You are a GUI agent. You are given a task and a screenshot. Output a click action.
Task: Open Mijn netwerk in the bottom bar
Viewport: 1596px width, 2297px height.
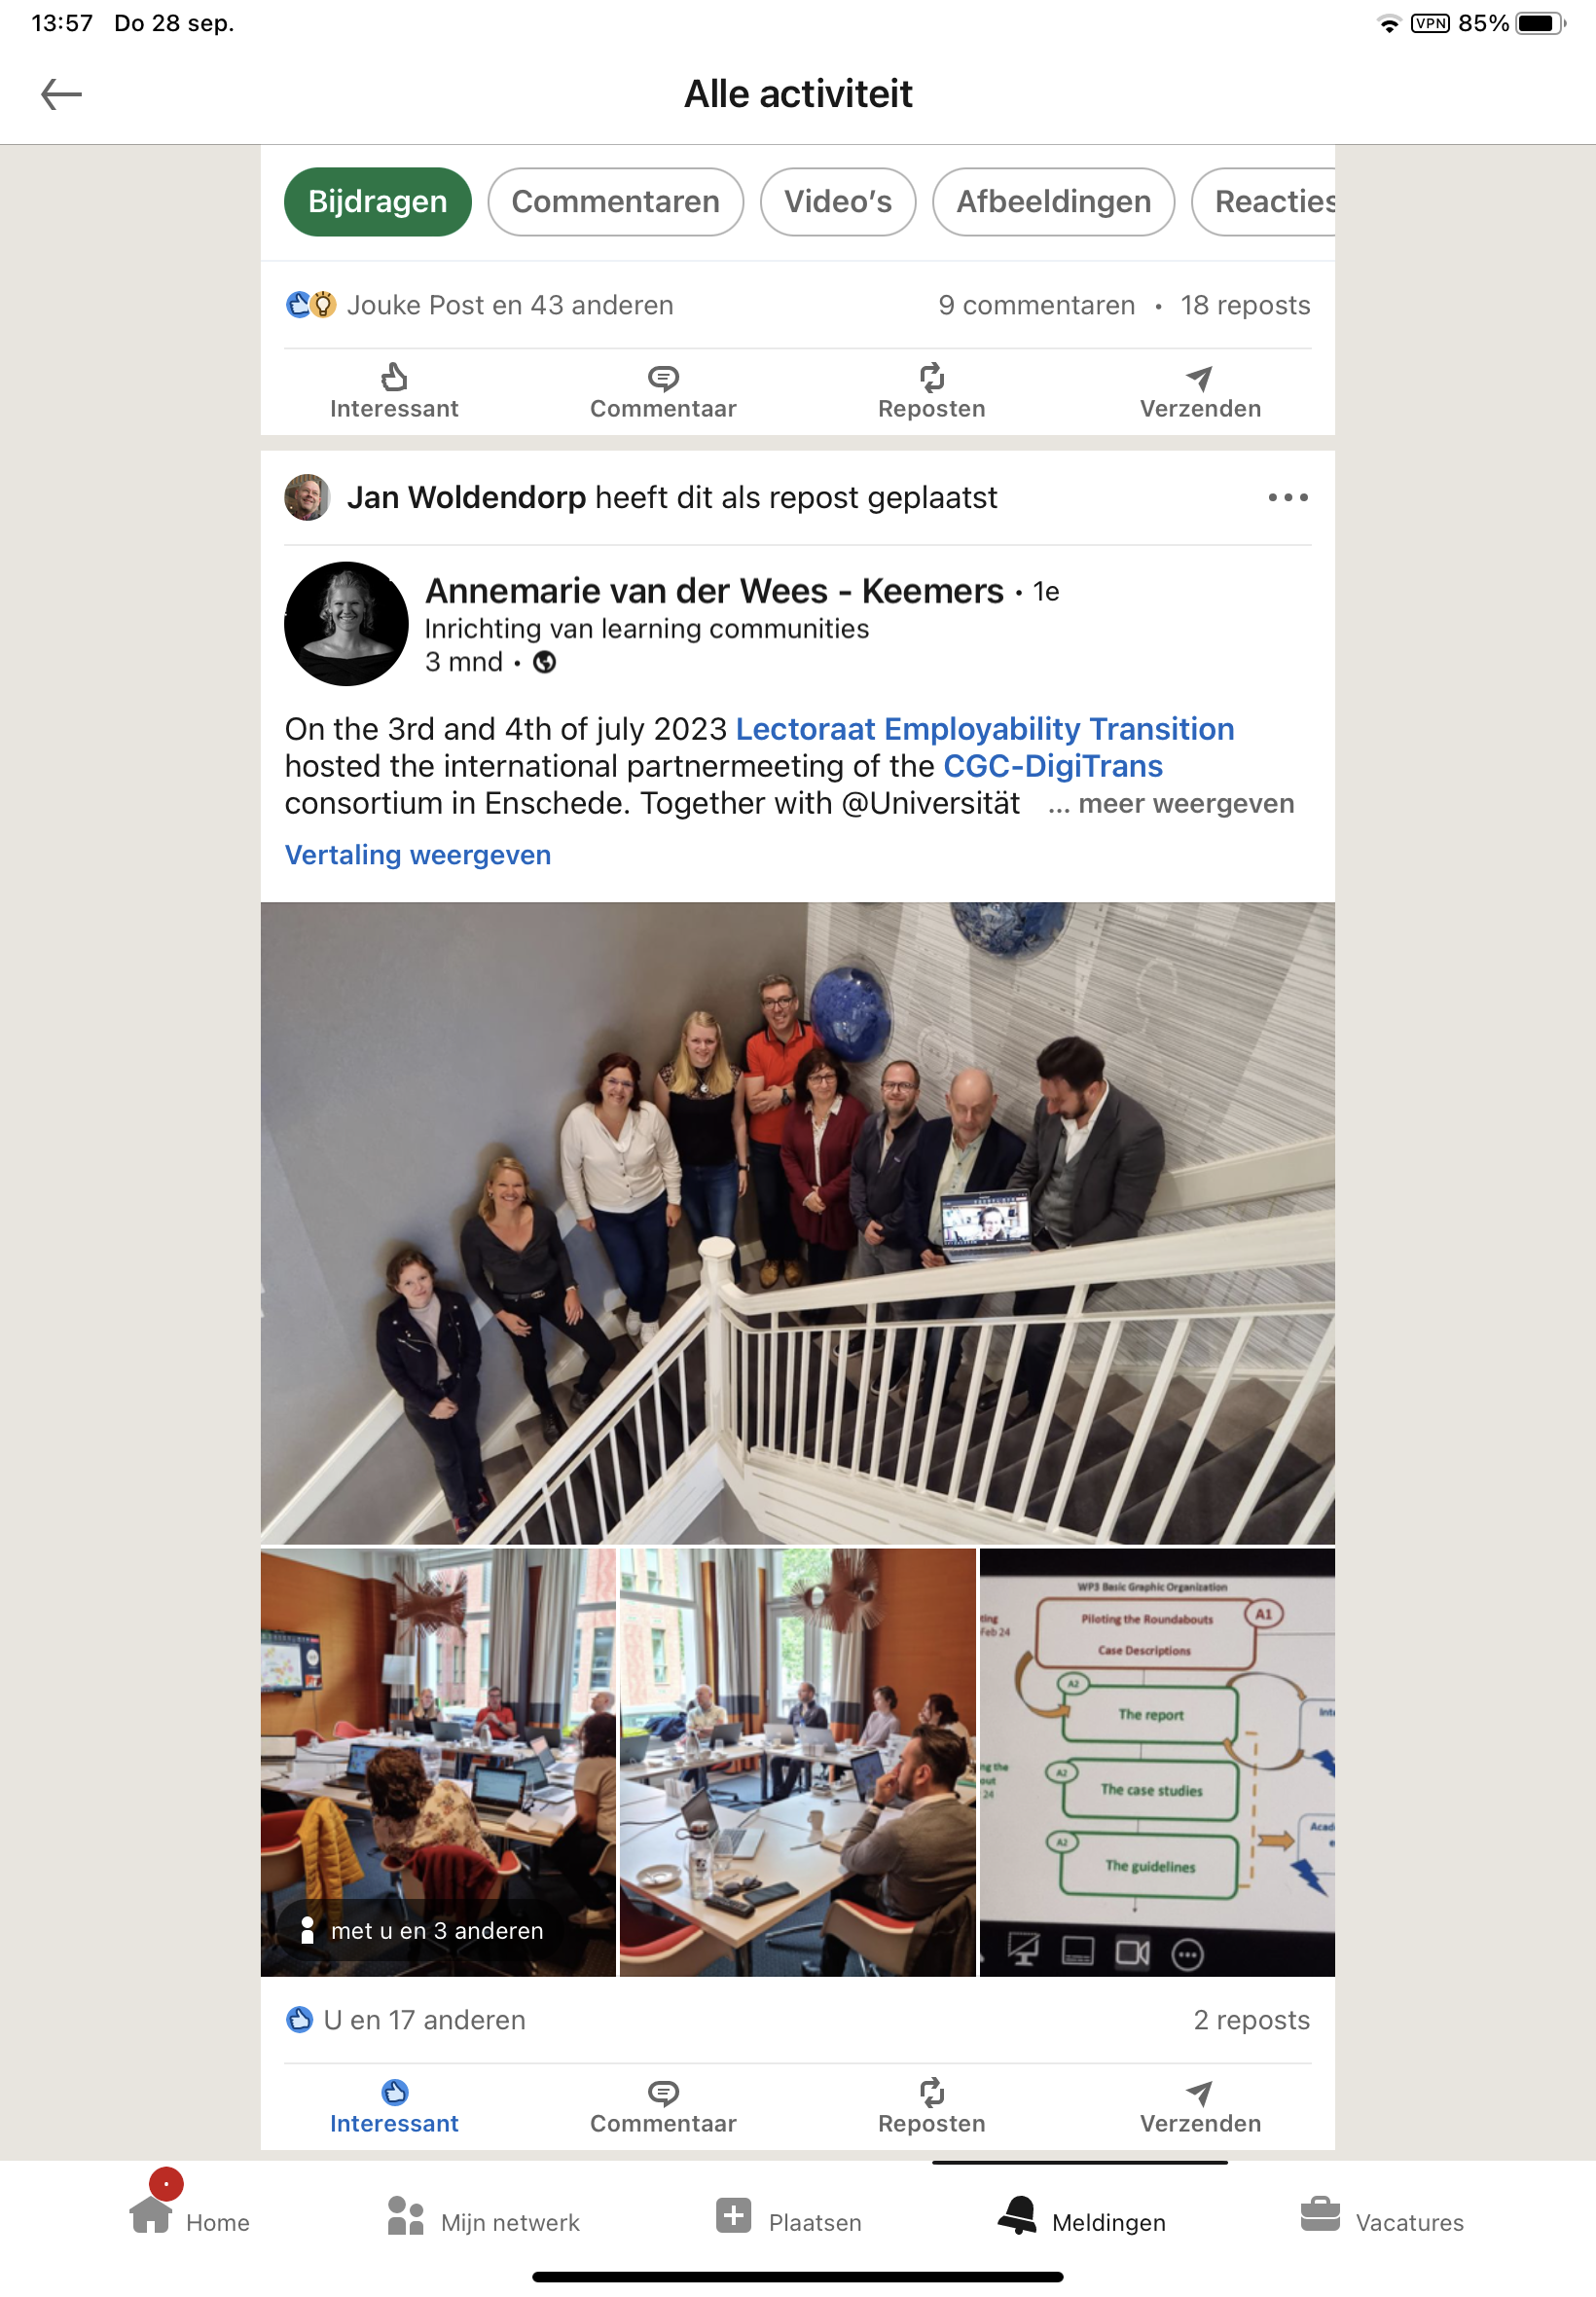[x=405, y=2215]
